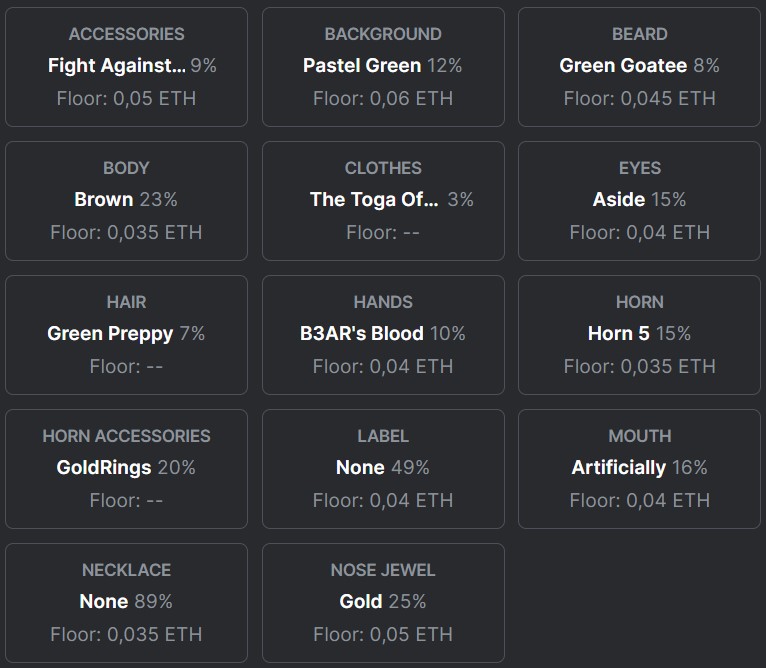
Task: Click the Mouth Artificially trait card
Action: 639,469
